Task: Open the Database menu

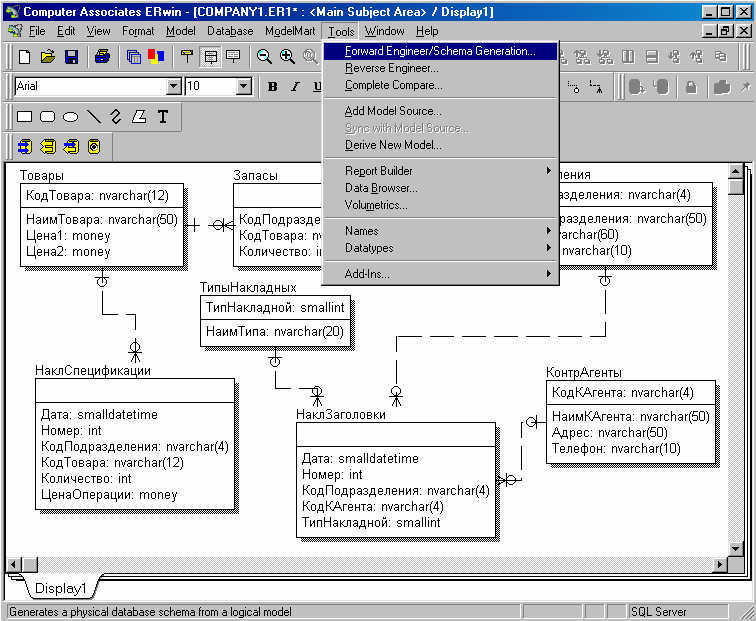Action: click(x=230, y=31)
